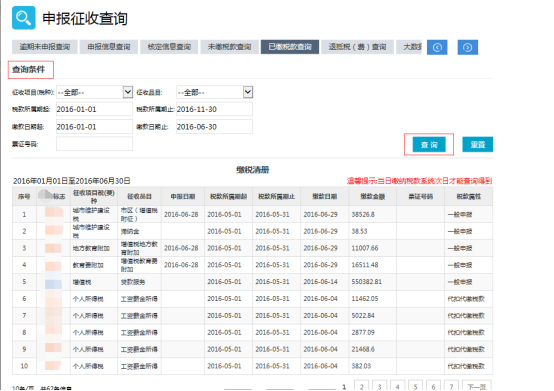Image resolution: width=554 pixels, height=391 pixels.
Task: Go to results page 5
Action: tap(416, 386)
